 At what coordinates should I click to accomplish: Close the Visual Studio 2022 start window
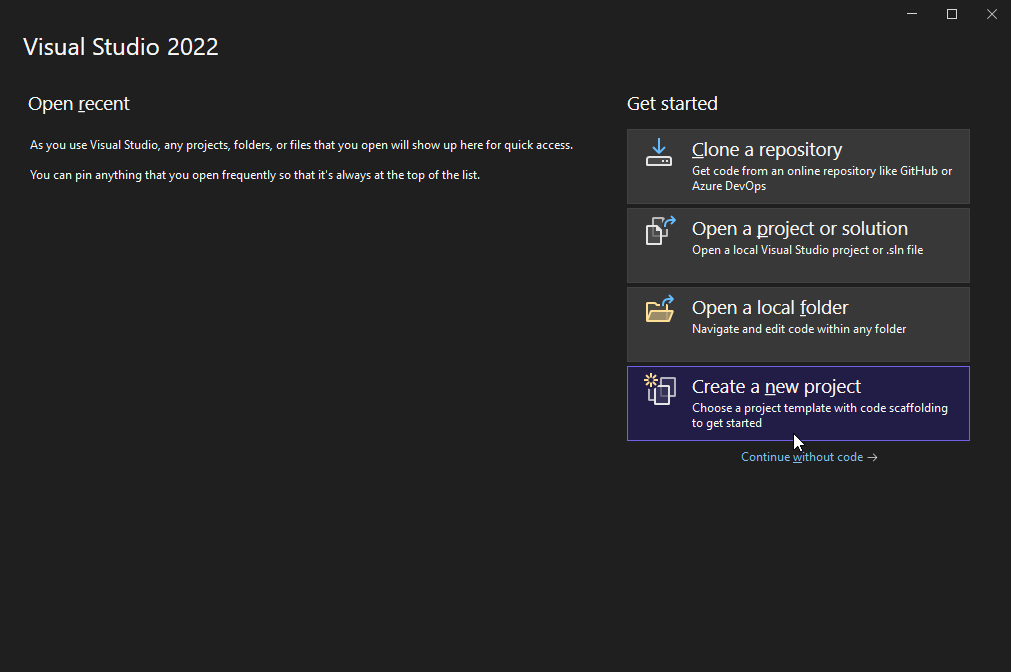992,14
